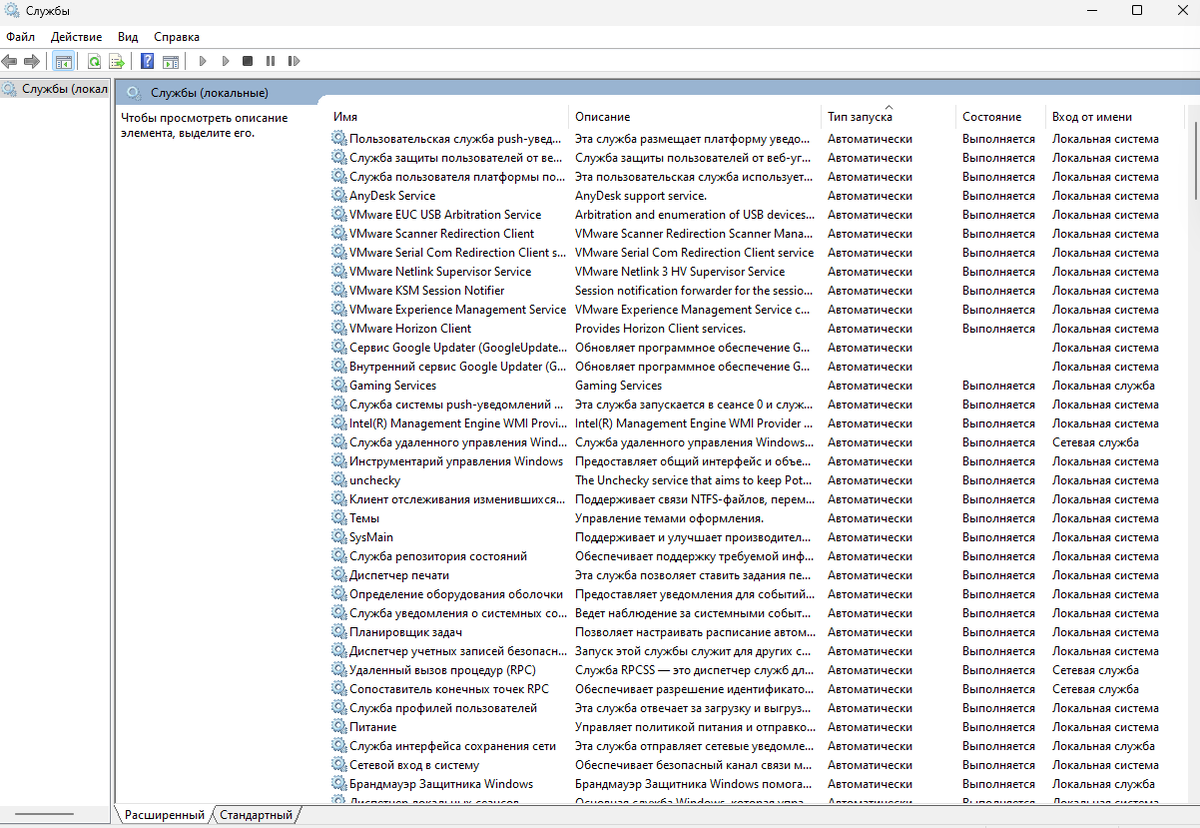The width and height of the screenshot is (1200, 828).
Task: Select the AnyDesk Service row name
Action: click(x=392, y=196)
